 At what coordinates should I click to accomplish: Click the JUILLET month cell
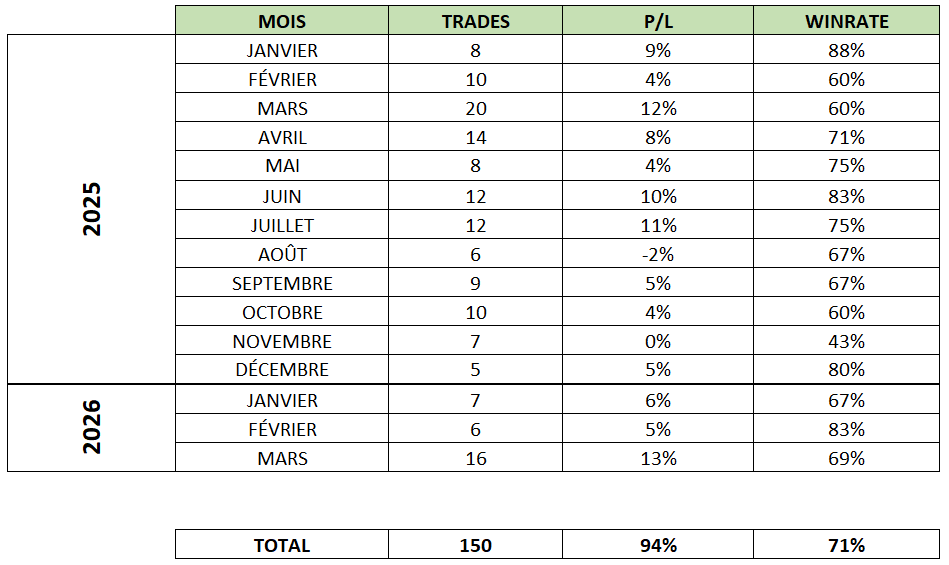pyautogui.click(x=282, y=226)
